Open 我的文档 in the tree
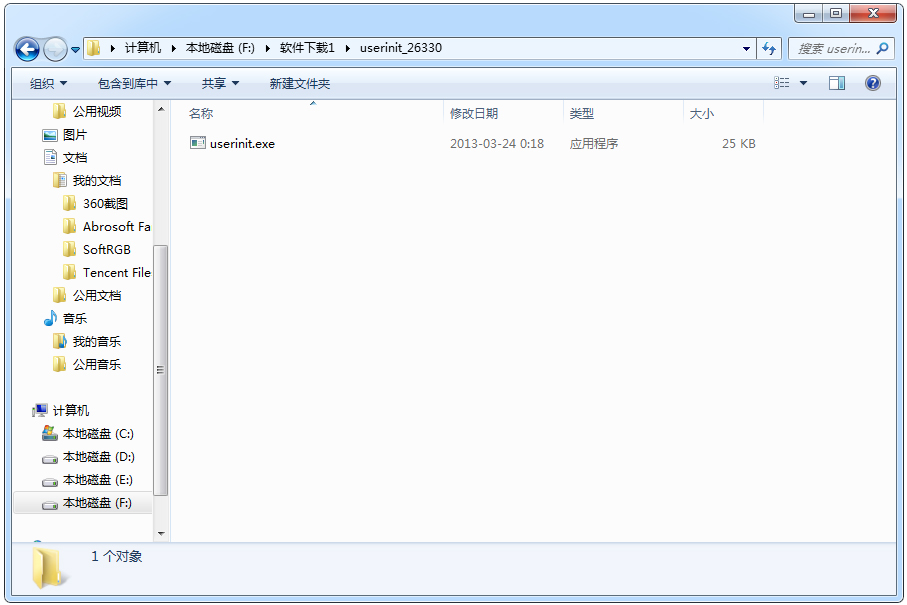907x605 pixels. coord(97,180)
